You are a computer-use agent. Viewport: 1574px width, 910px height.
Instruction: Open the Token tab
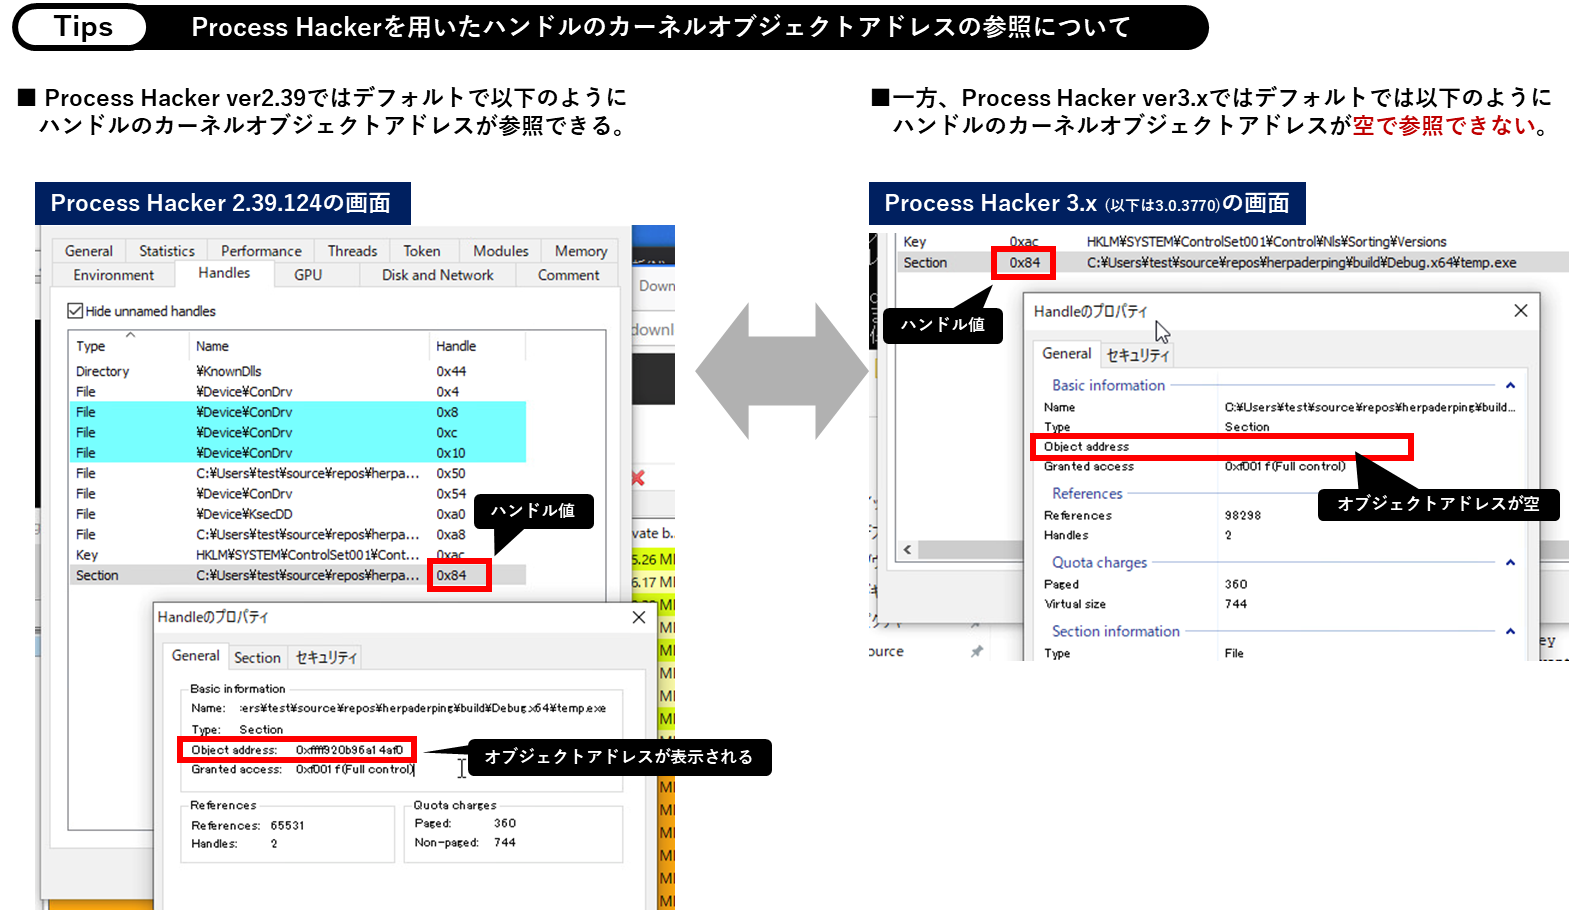pos(421,251)
